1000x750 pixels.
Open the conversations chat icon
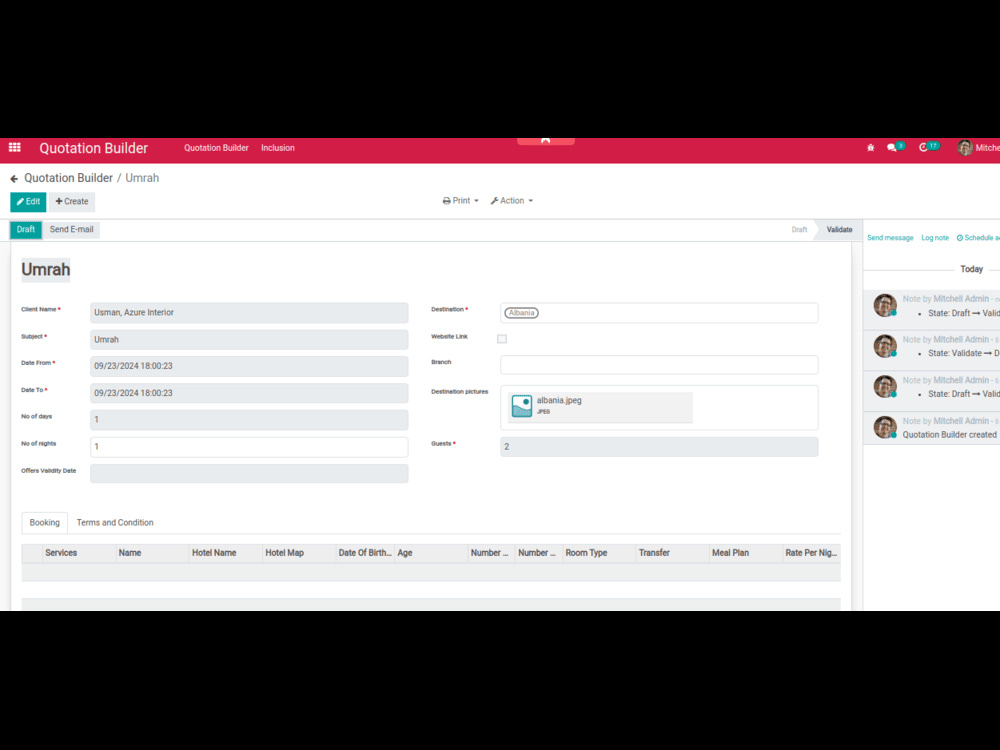[x=892, y=147]
